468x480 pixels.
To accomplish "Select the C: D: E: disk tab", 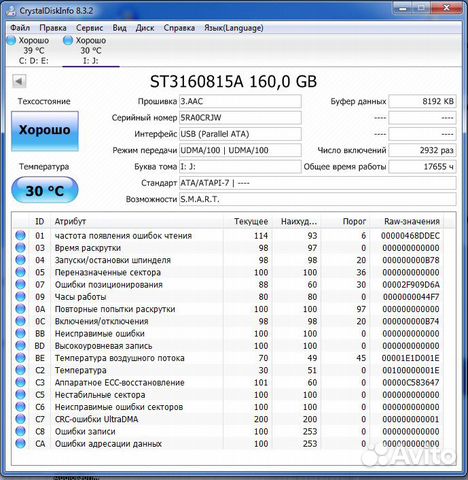I will tap(33, 51).
